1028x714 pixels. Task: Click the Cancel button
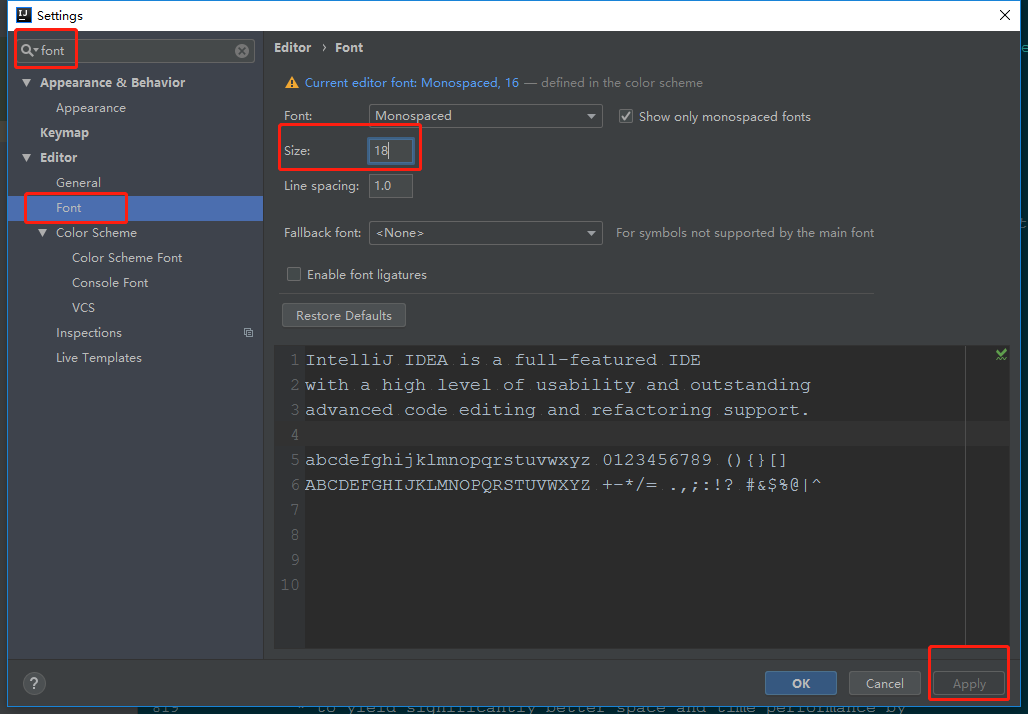pyautogui.click(x=884, y=683)
